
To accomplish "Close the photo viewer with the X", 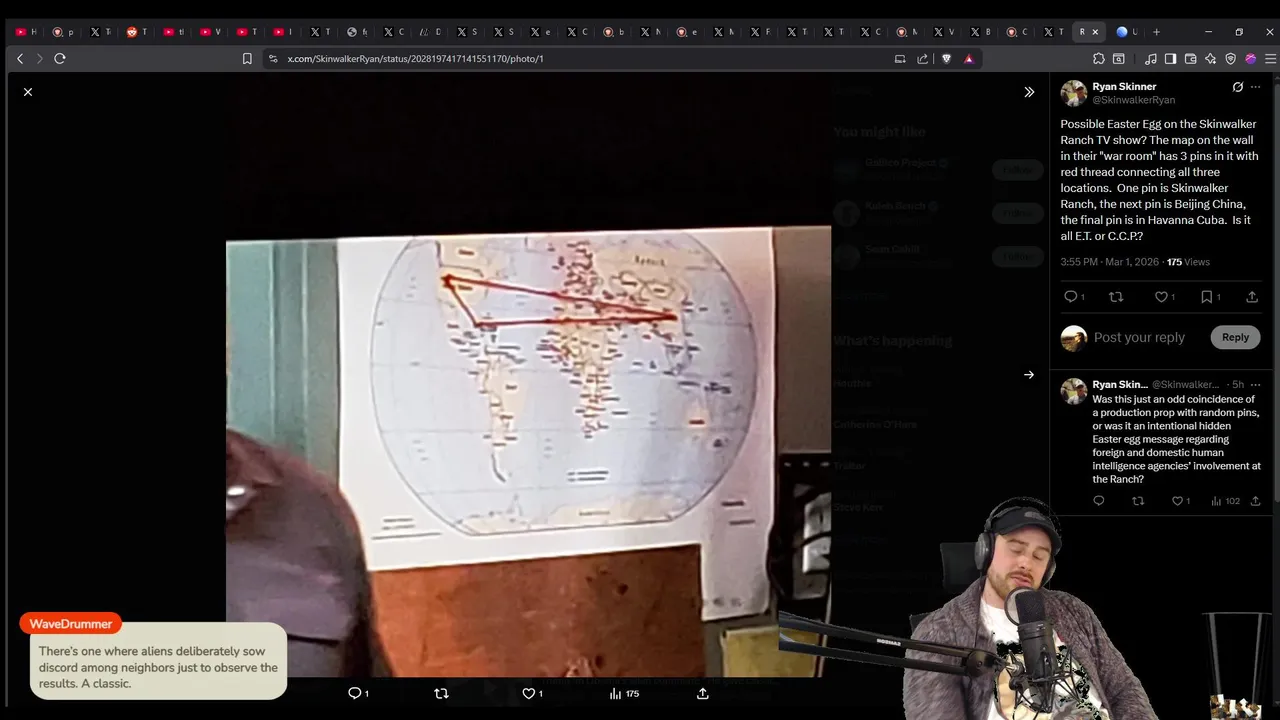I will 28,92.
